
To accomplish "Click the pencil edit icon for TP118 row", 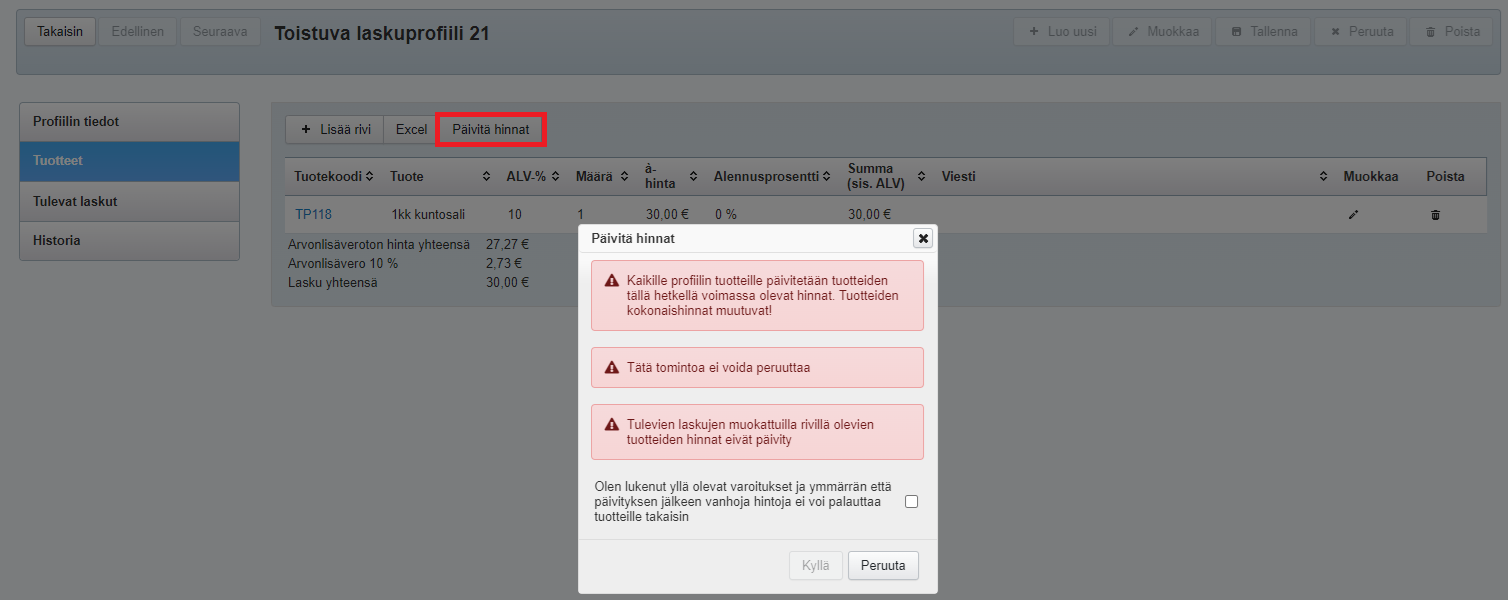I will [x=1353, y=215].
